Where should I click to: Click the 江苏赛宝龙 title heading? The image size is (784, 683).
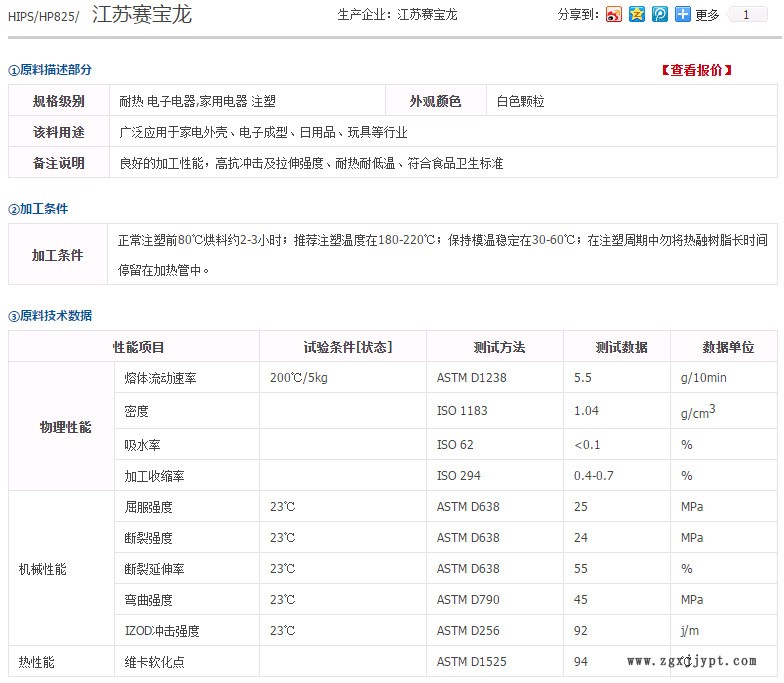(142, 14)
